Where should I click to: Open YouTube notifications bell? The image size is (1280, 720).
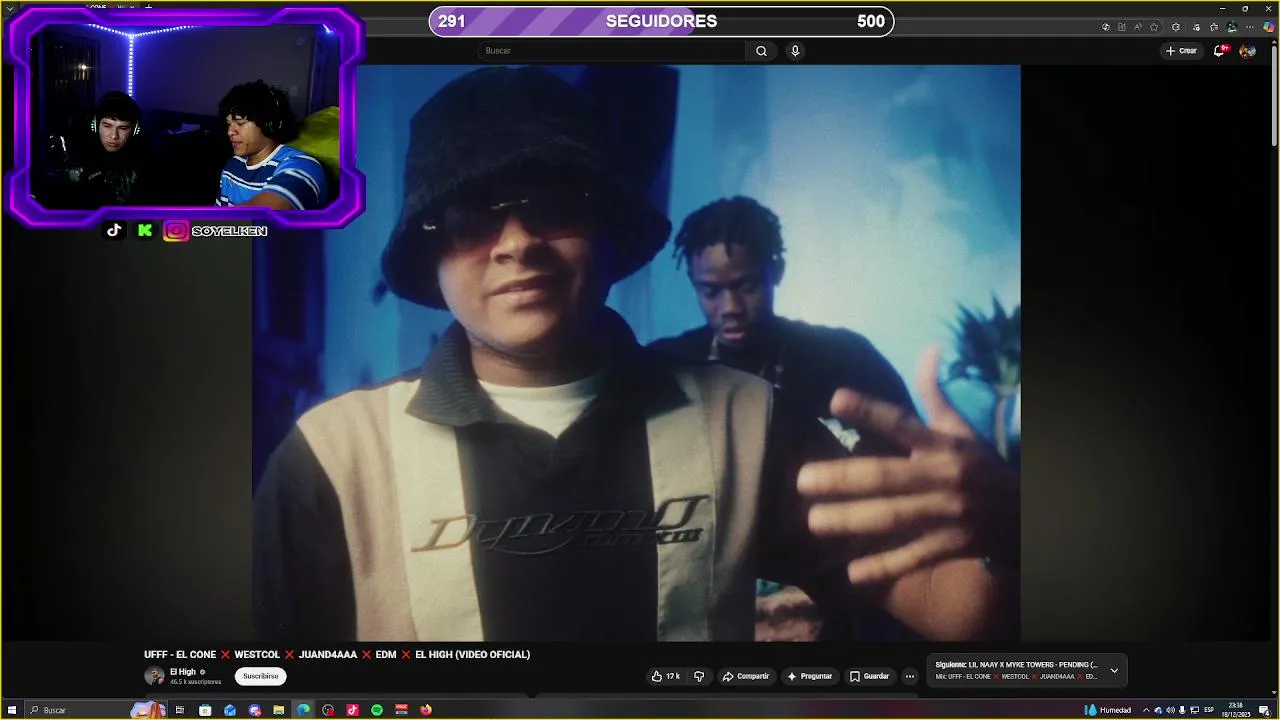1219,51
